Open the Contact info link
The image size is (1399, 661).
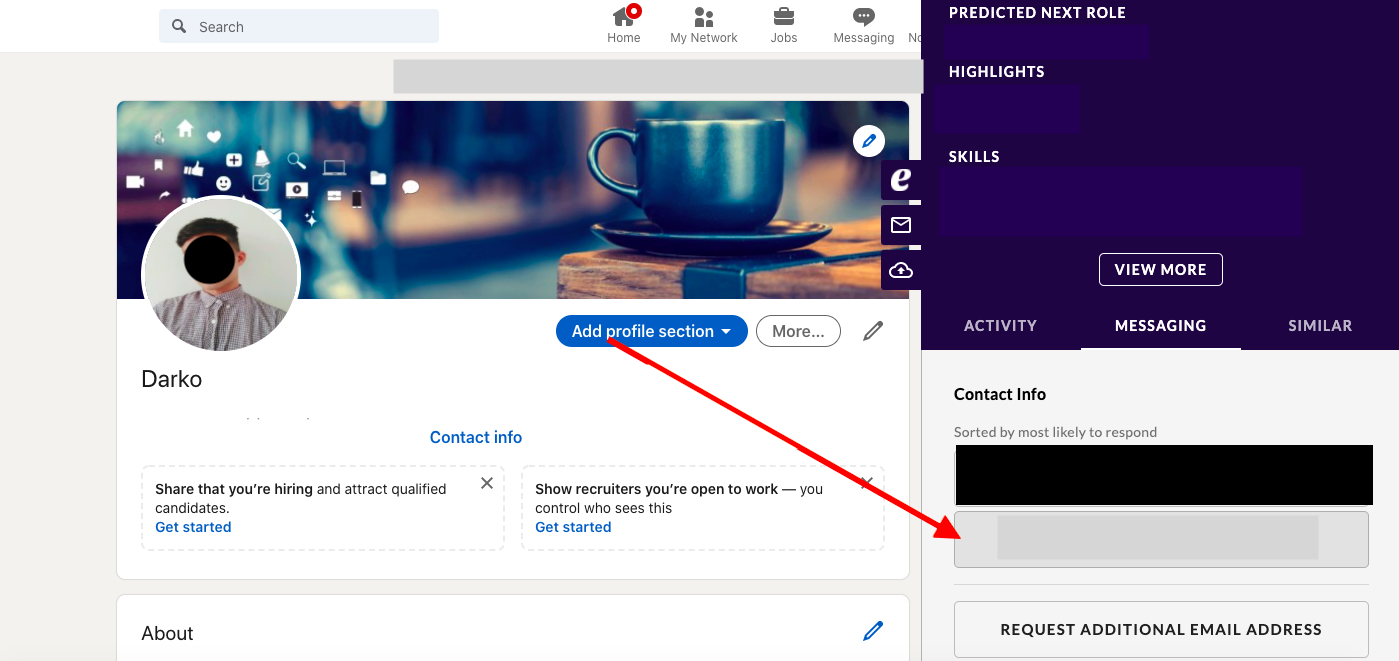point(476,437)
